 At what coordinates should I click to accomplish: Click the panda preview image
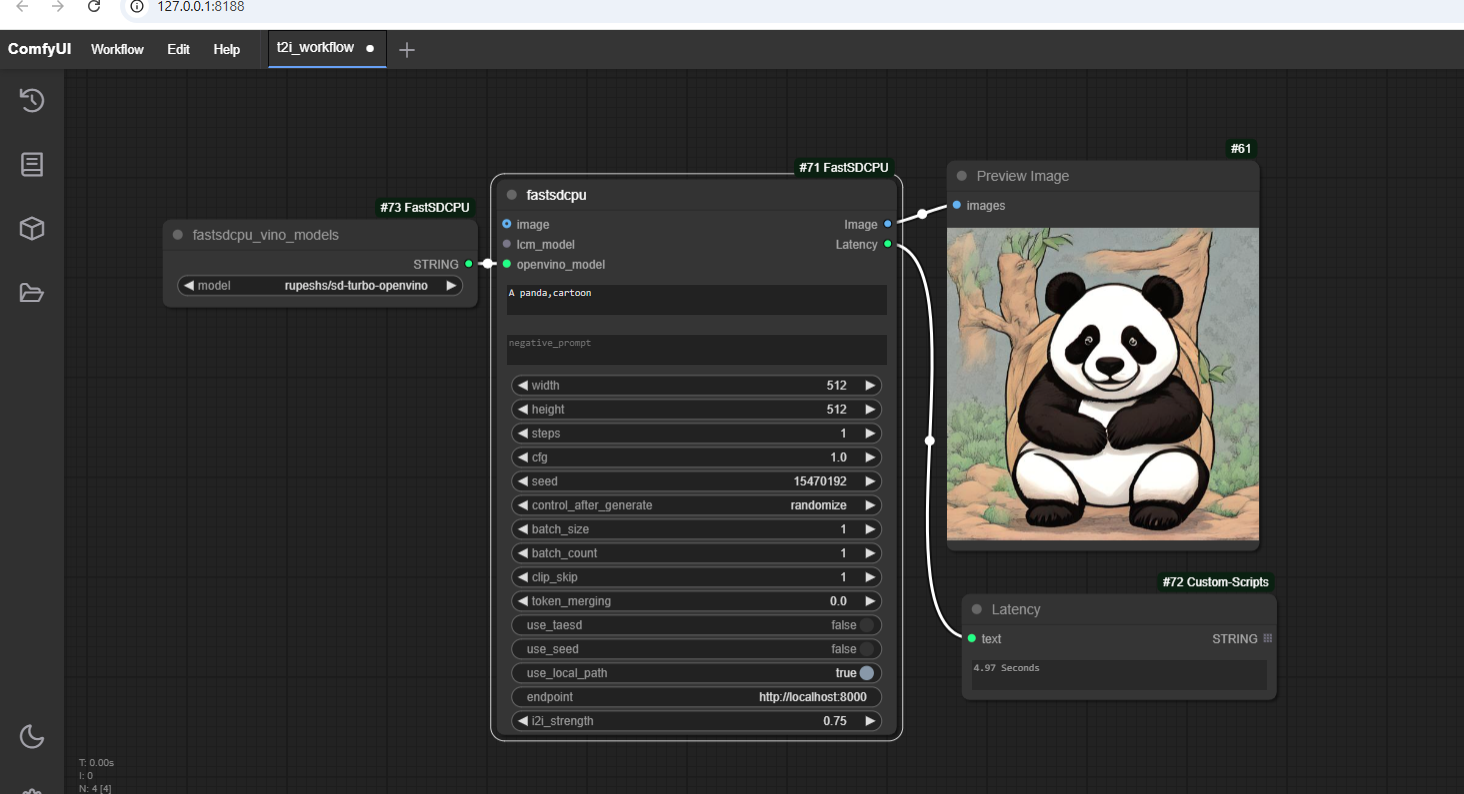1102,384
